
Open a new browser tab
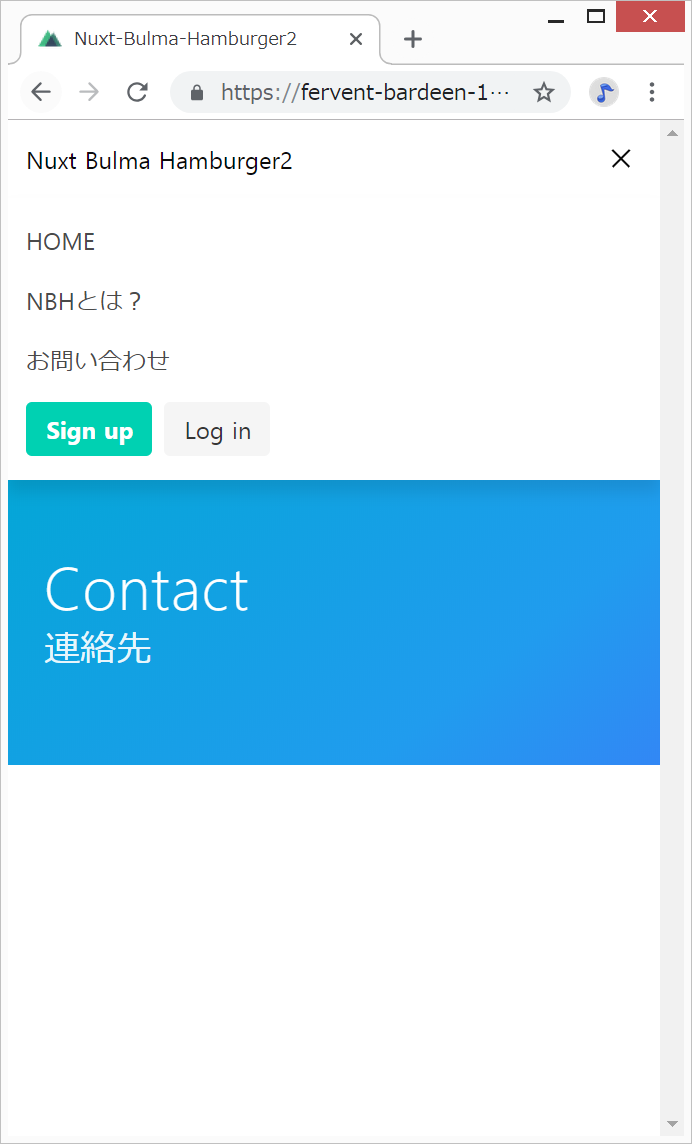(413, 39)
